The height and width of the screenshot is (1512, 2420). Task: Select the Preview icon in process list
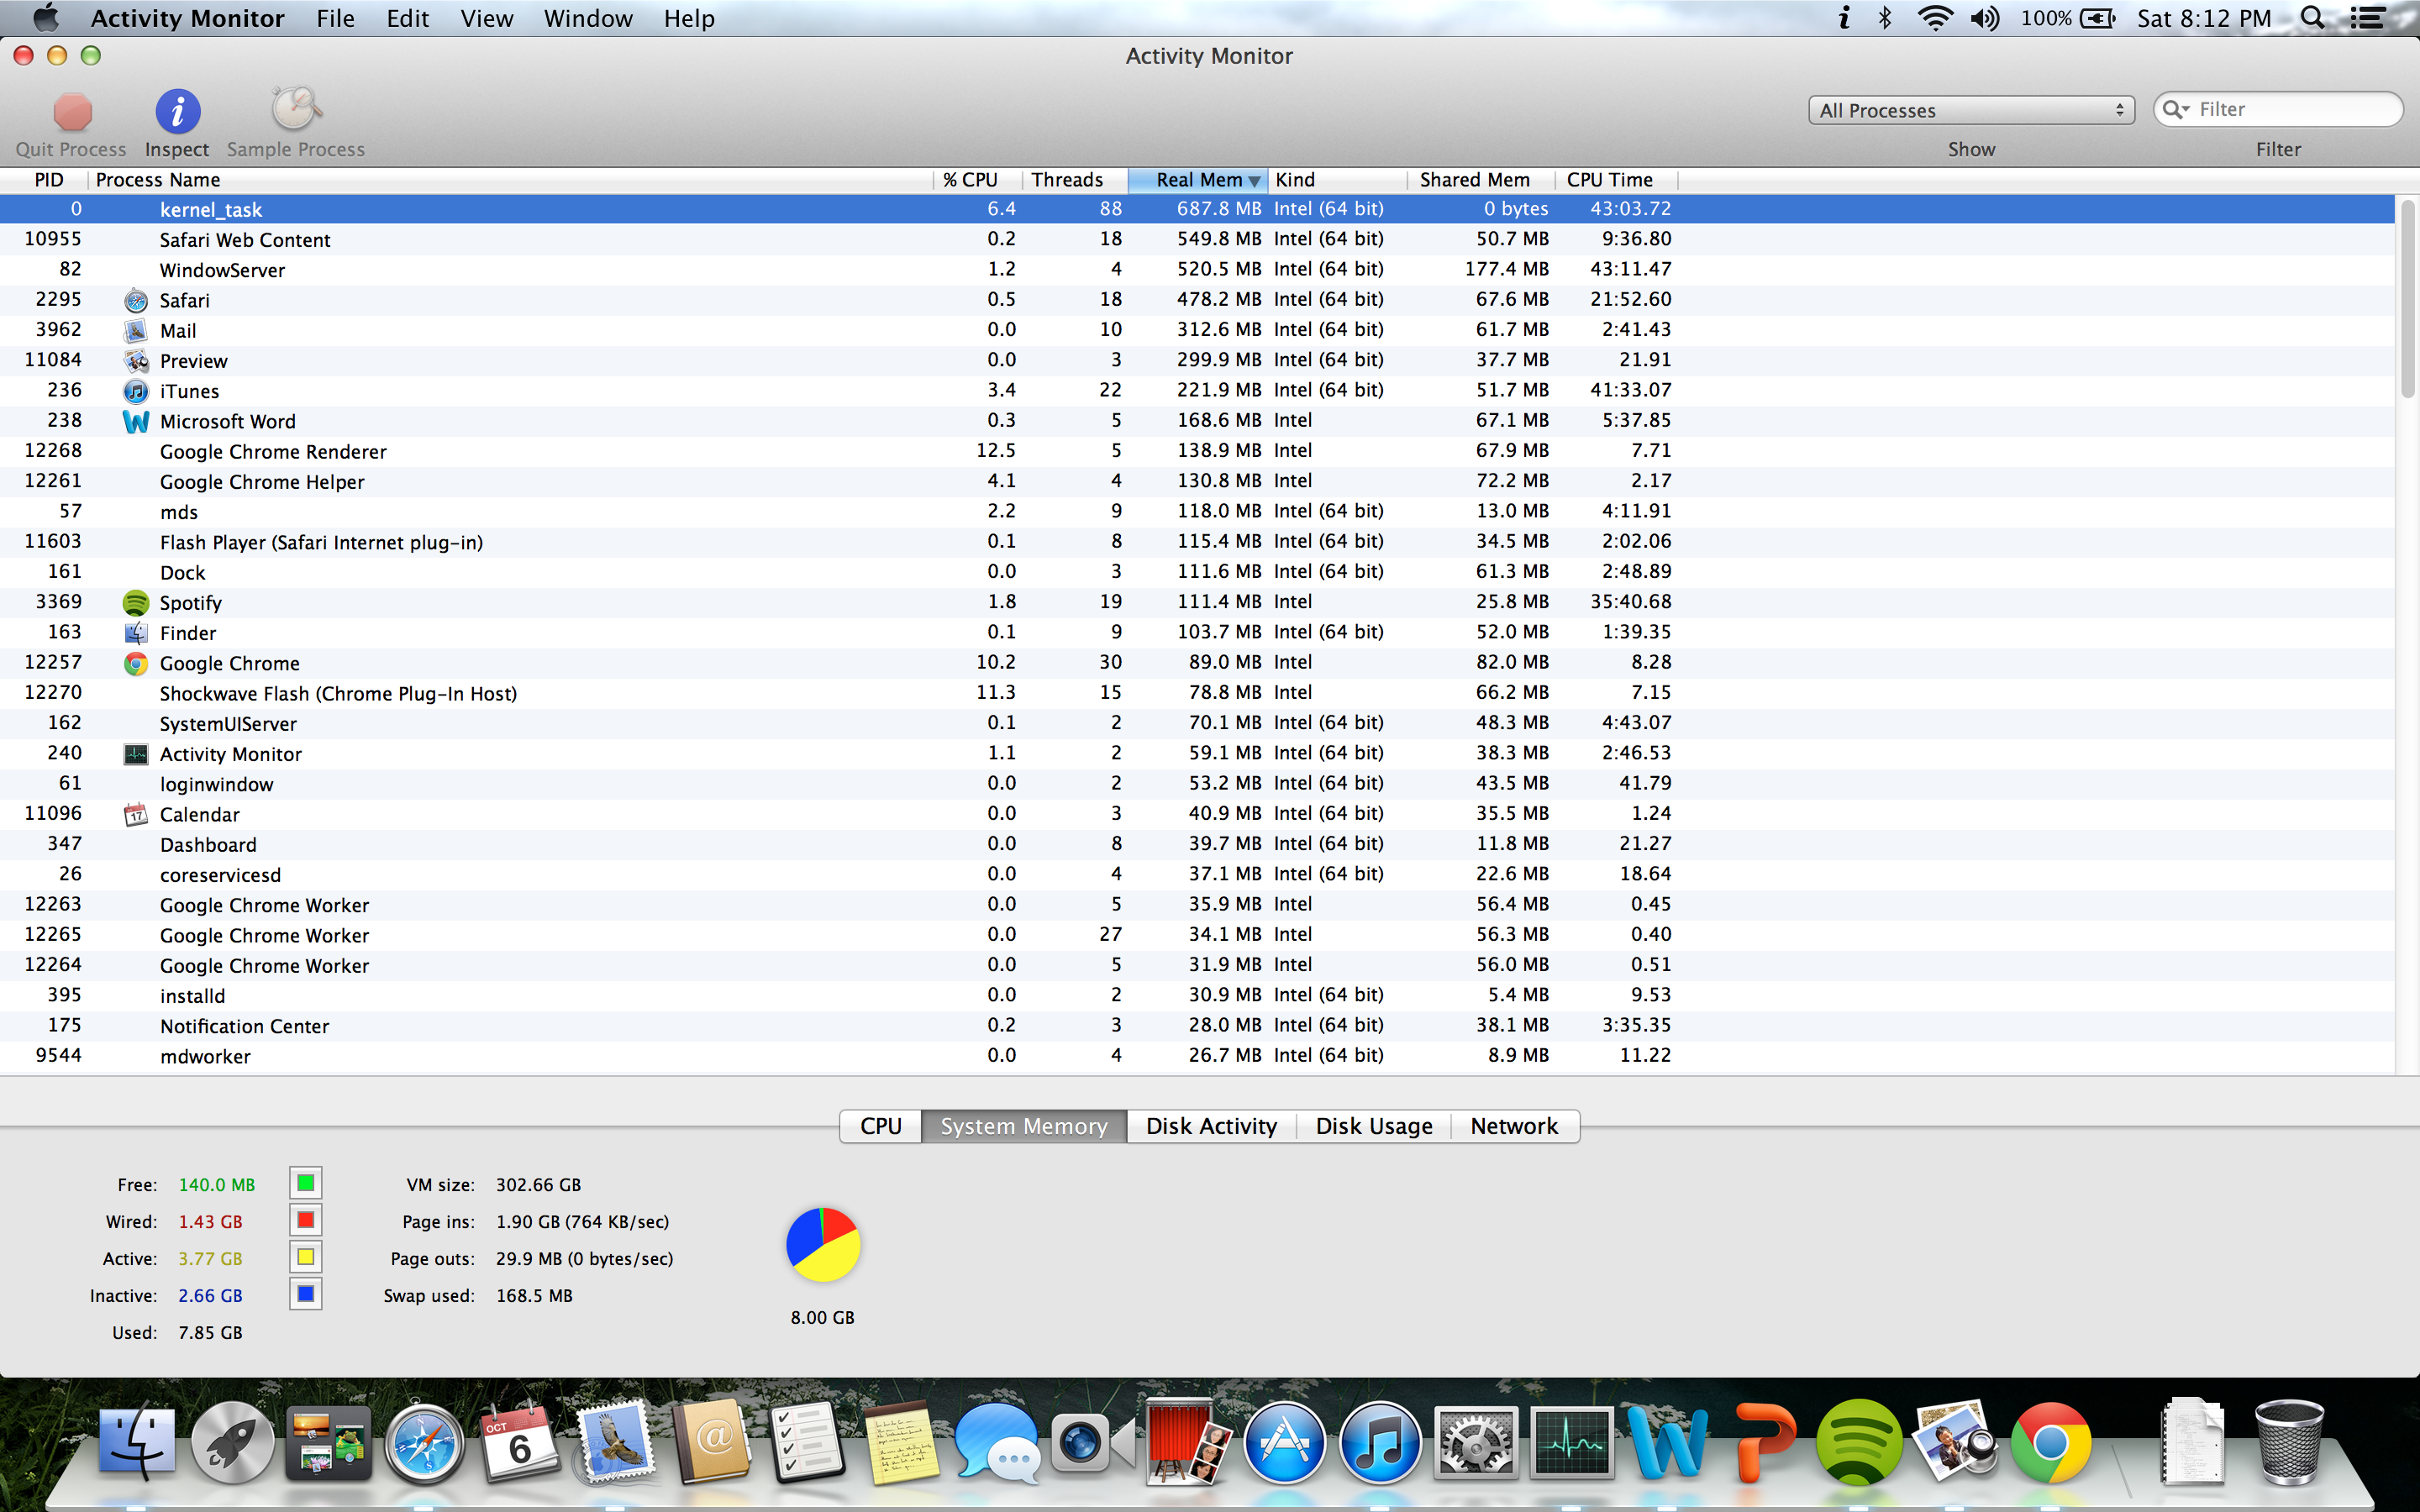pos(136,361)
